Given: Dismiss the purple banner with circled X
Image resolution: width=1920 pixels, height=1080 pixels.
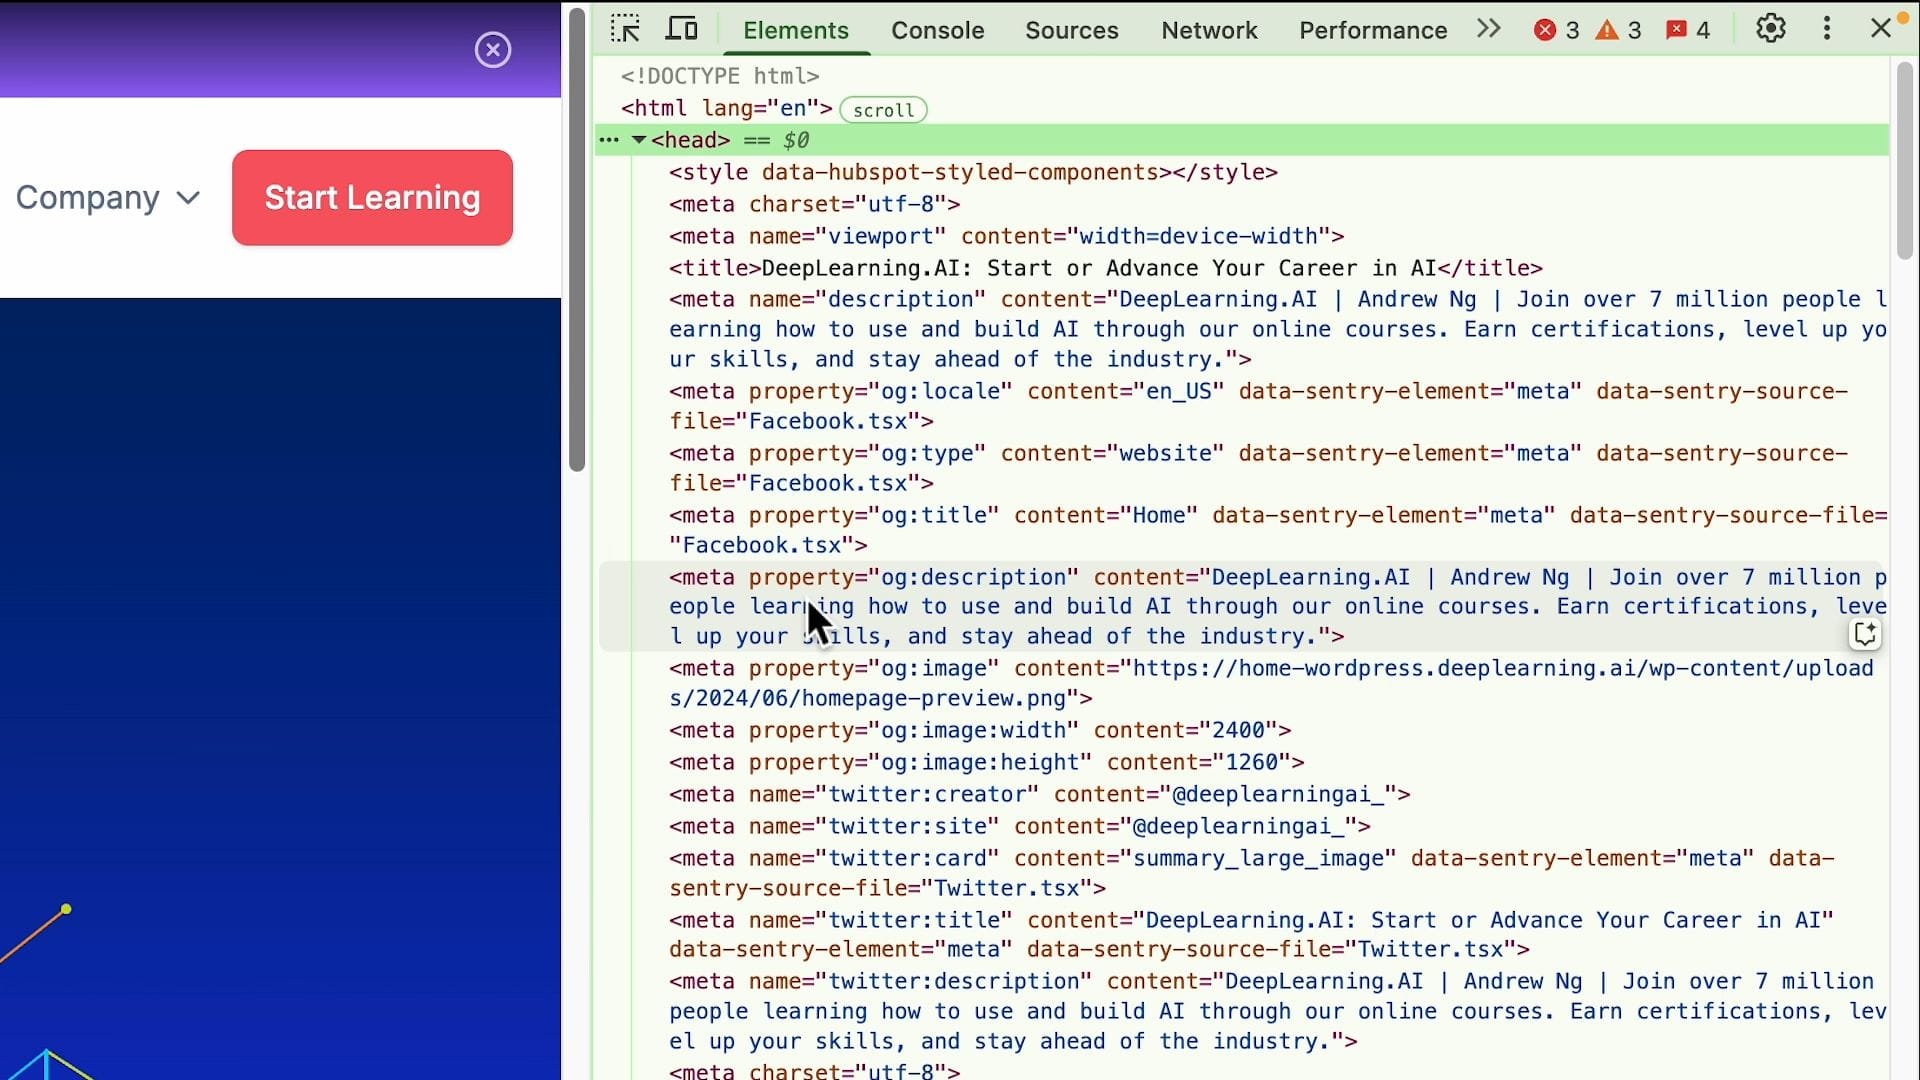Looking at the screenshot, I should pos(492,50).
